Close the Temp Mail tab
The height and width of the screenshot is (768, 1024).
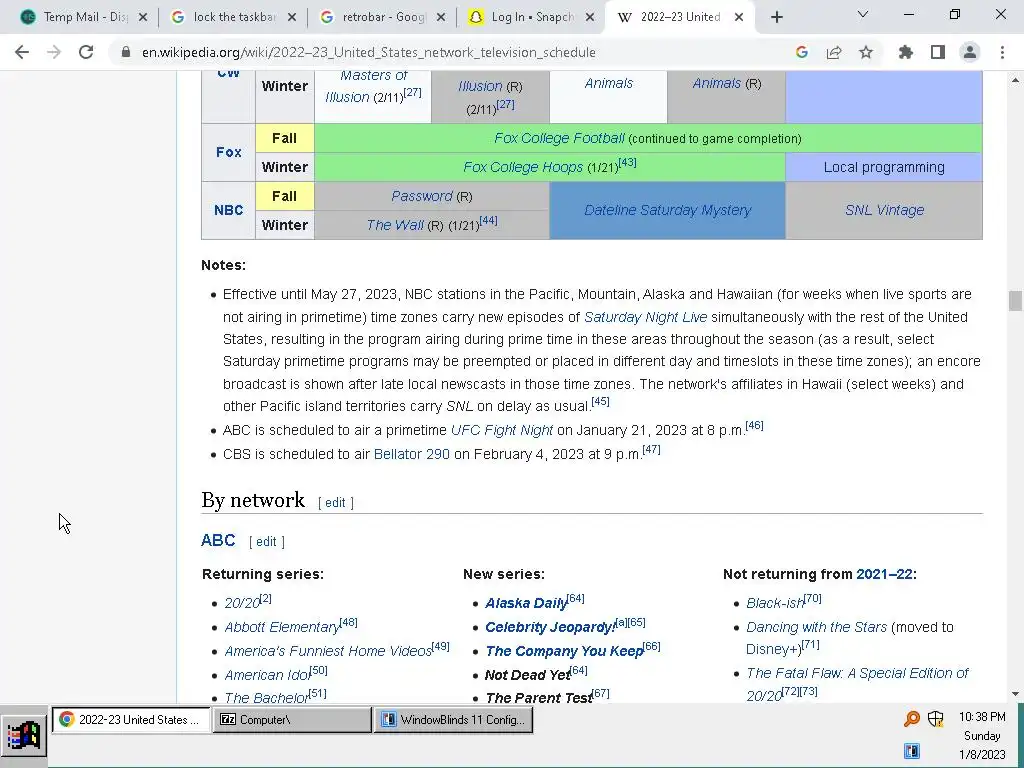(x=143, y=17)
